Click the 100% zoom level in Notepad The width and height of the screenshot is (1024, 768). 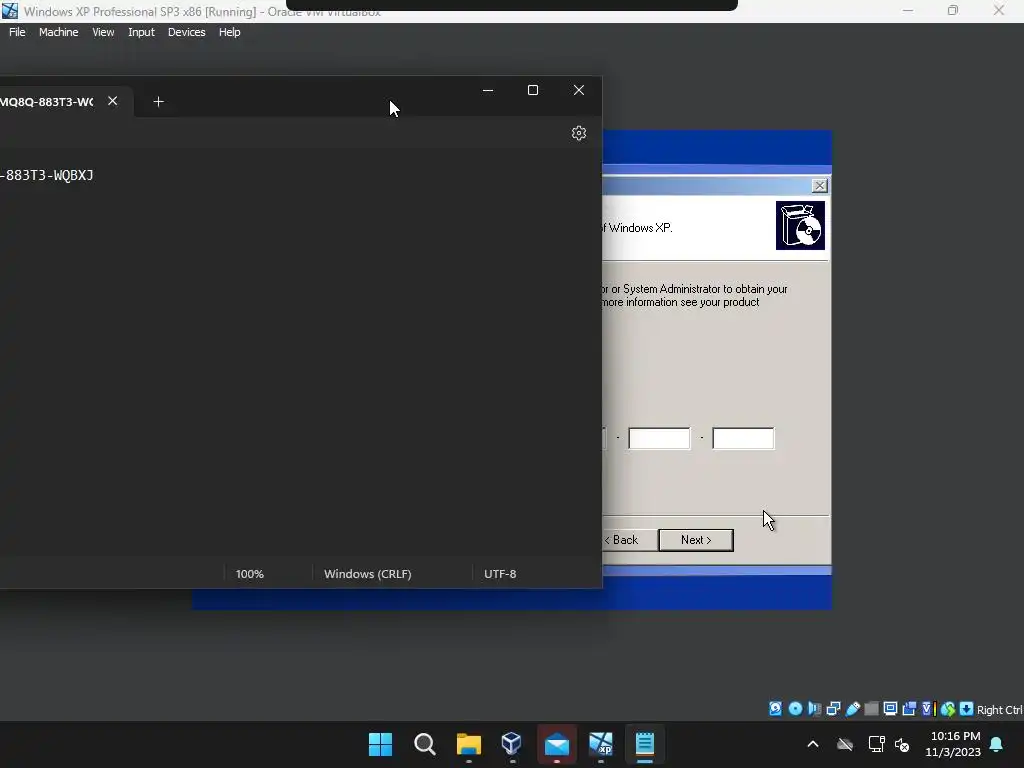(249, 574)
